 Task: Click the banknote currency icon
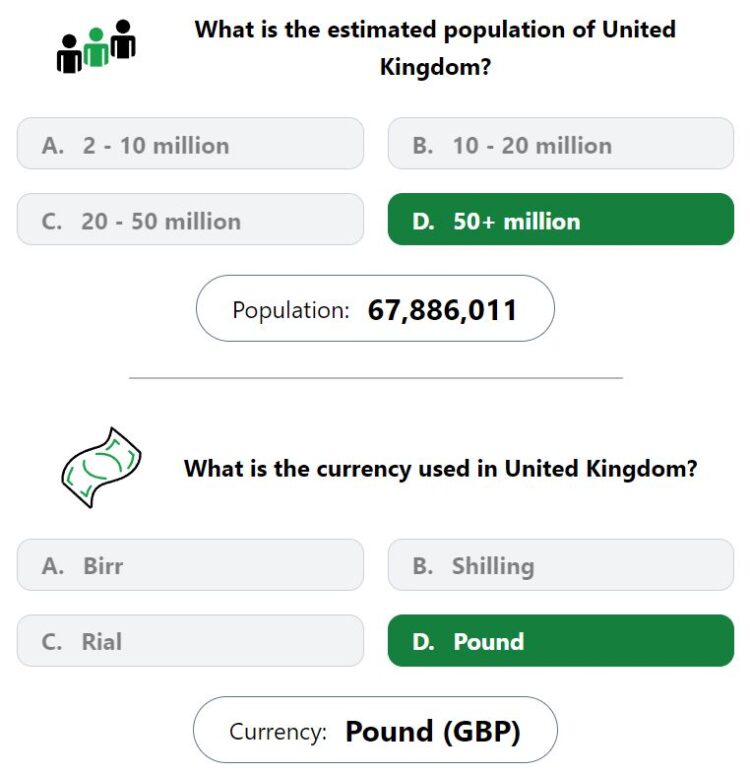pyautogui.click(x=101, y=467)
